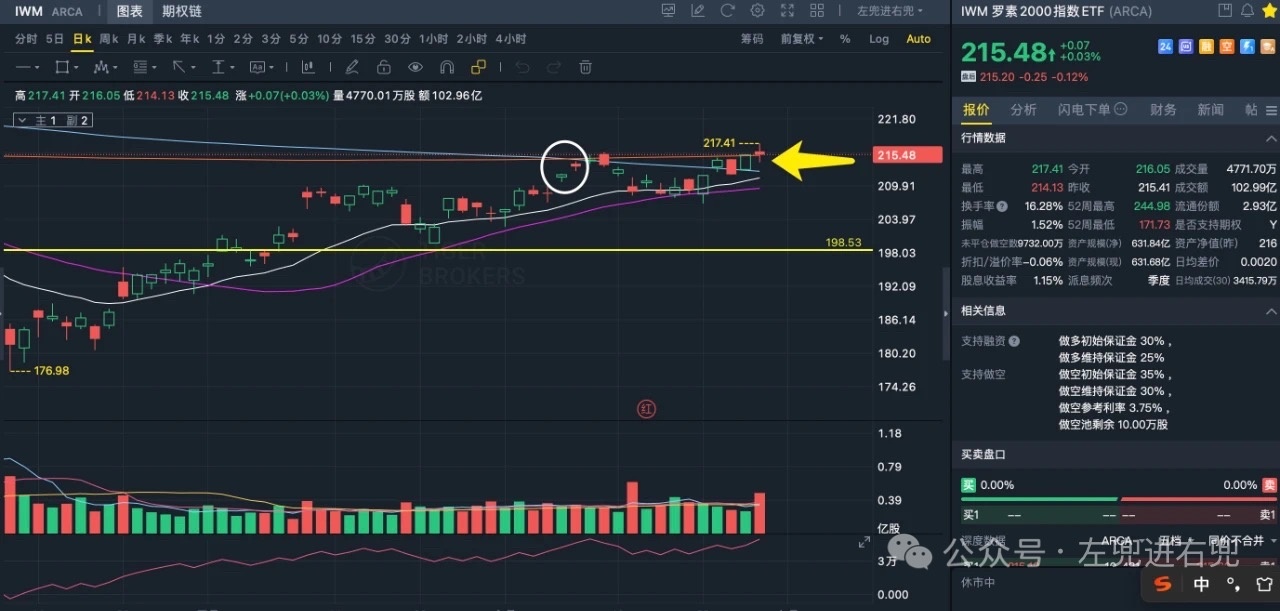Select the 1小时 timeframe
The width and height of the screenshot is (1280, 611).
tap(433, 39)
